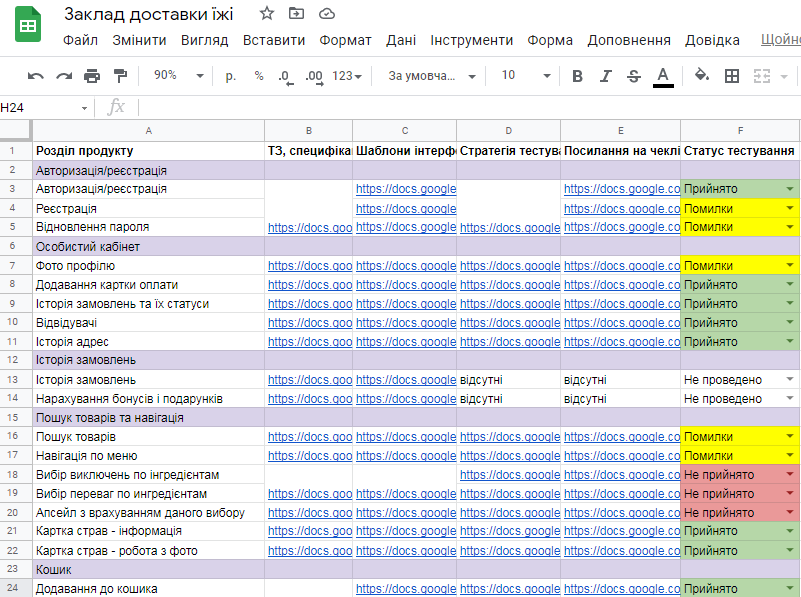This screenshot has height=597, width=801.
Task: Open the Google Sheets home icon
Action: point(28,25)
